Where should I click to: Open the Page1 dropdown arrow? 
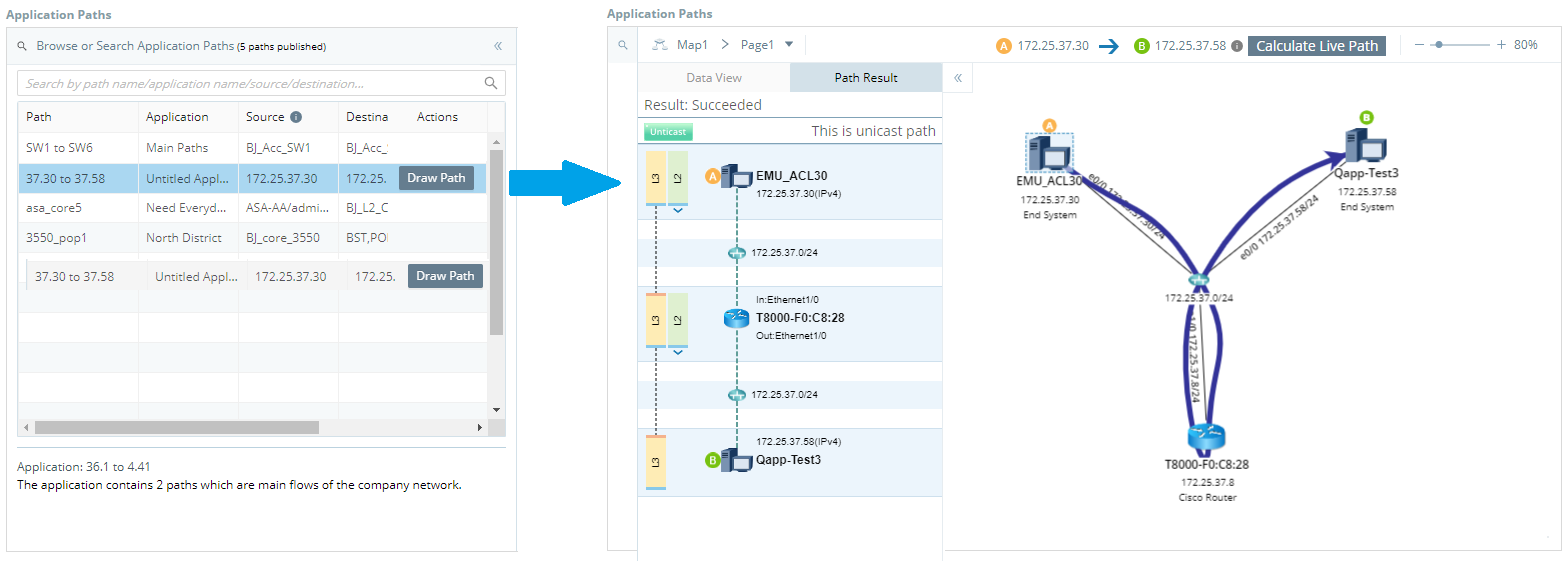(789, 45)
